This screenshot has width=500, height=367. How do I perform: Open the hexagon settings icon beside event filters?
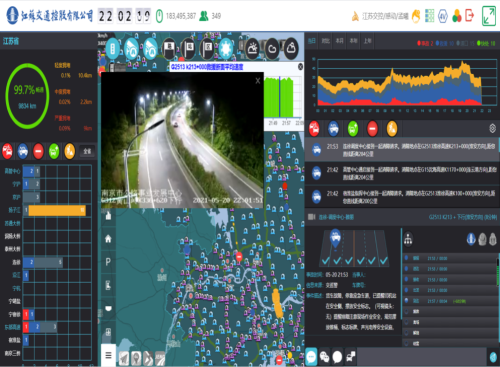(492, 128)
